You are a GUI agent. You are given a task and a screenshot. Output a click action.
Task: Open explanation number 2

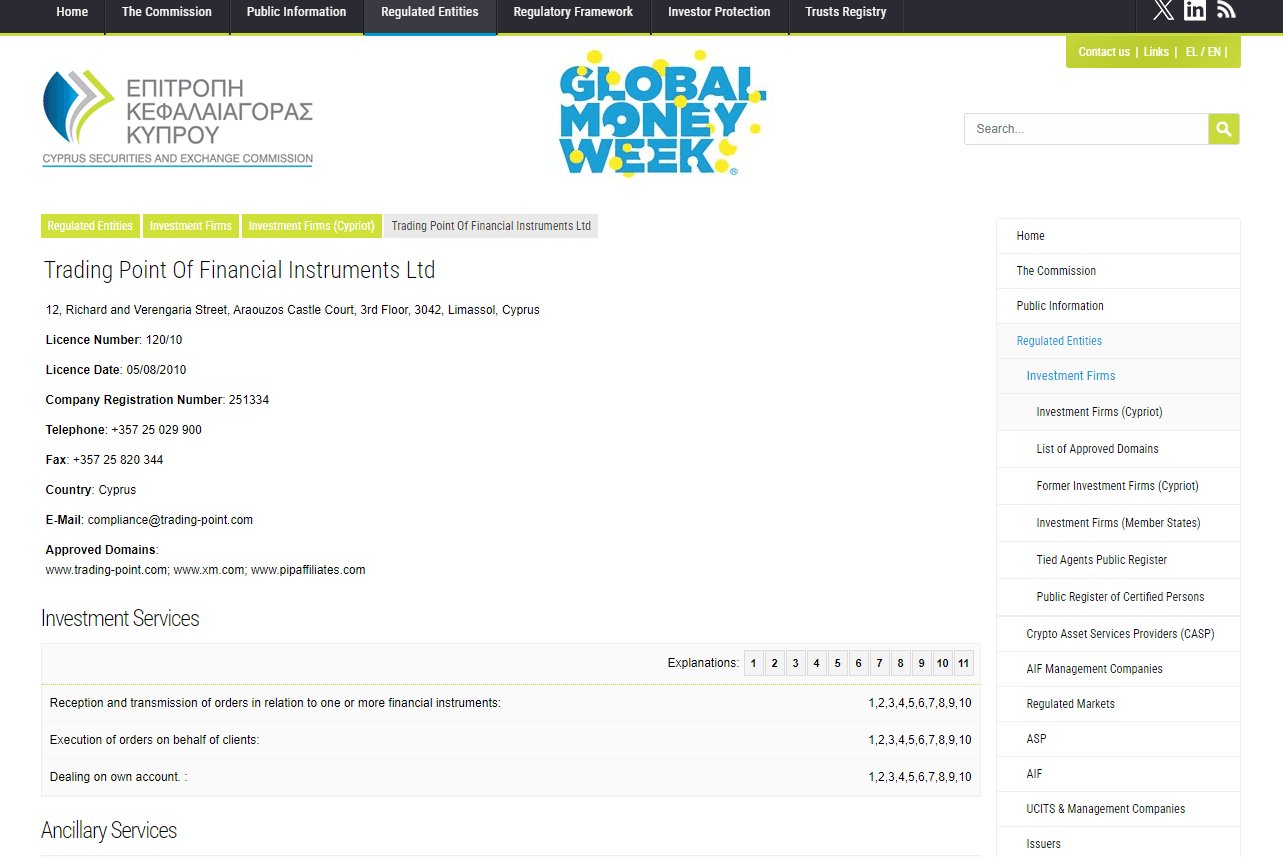click(775, 663)
